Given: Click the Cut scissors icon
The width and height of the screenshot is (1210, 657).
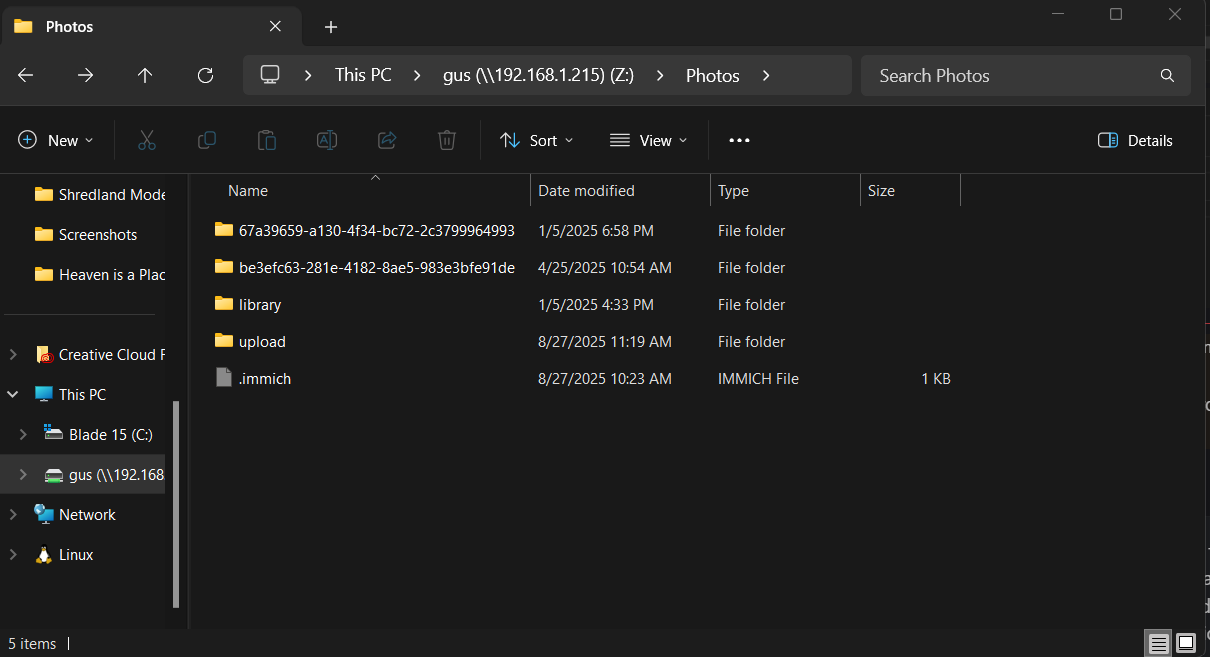Looking at the screenshot, I should 147,140.
